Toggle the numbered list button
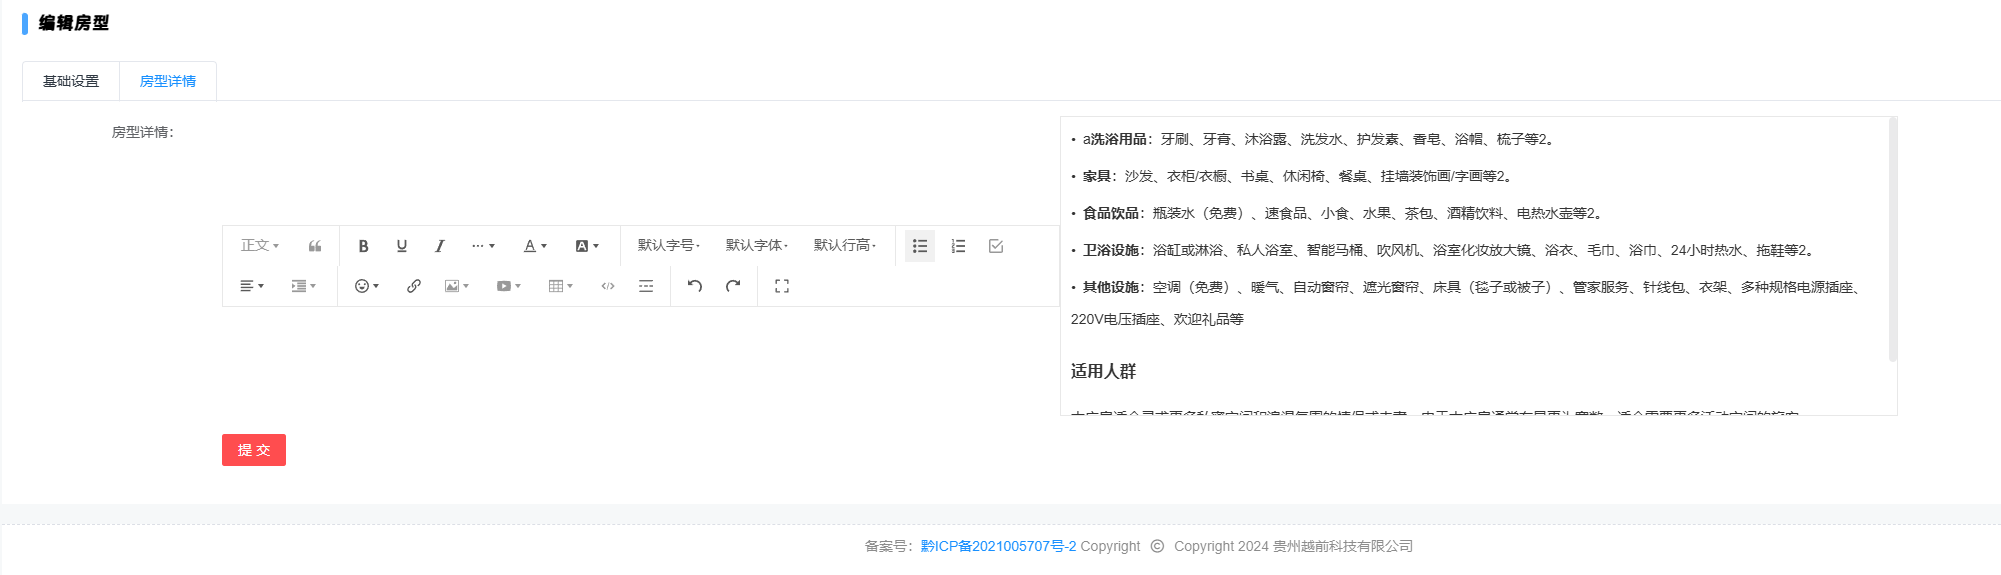Viewport: 2001px width, 575px height. click(x=958, y=246)
